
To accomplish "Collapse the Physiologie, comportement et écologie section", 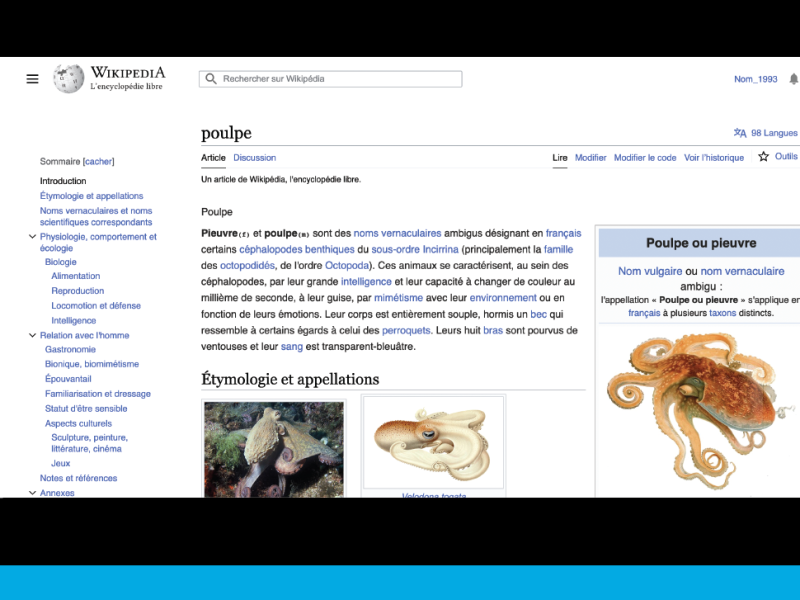I will 32,237.
